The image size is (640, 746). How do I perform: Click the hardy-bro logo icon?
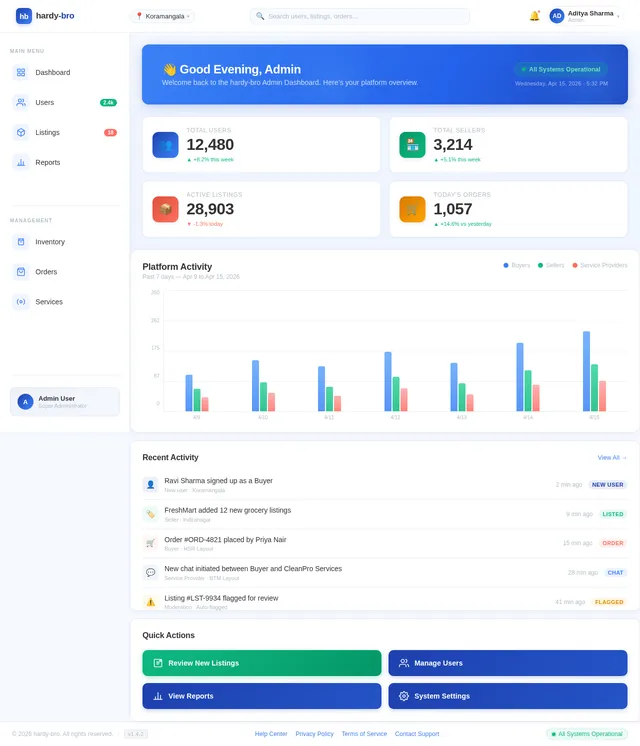point(24,16)
